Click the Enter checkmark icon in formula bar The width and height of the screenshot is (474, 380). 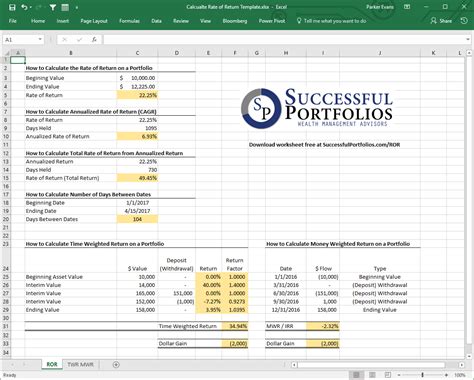click(79, 40)
